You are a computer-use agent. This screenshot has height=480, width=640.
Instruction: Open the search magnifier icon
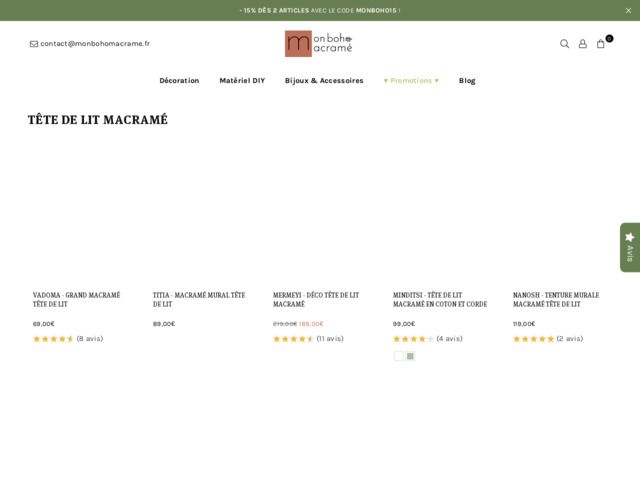tap(564, 44)
